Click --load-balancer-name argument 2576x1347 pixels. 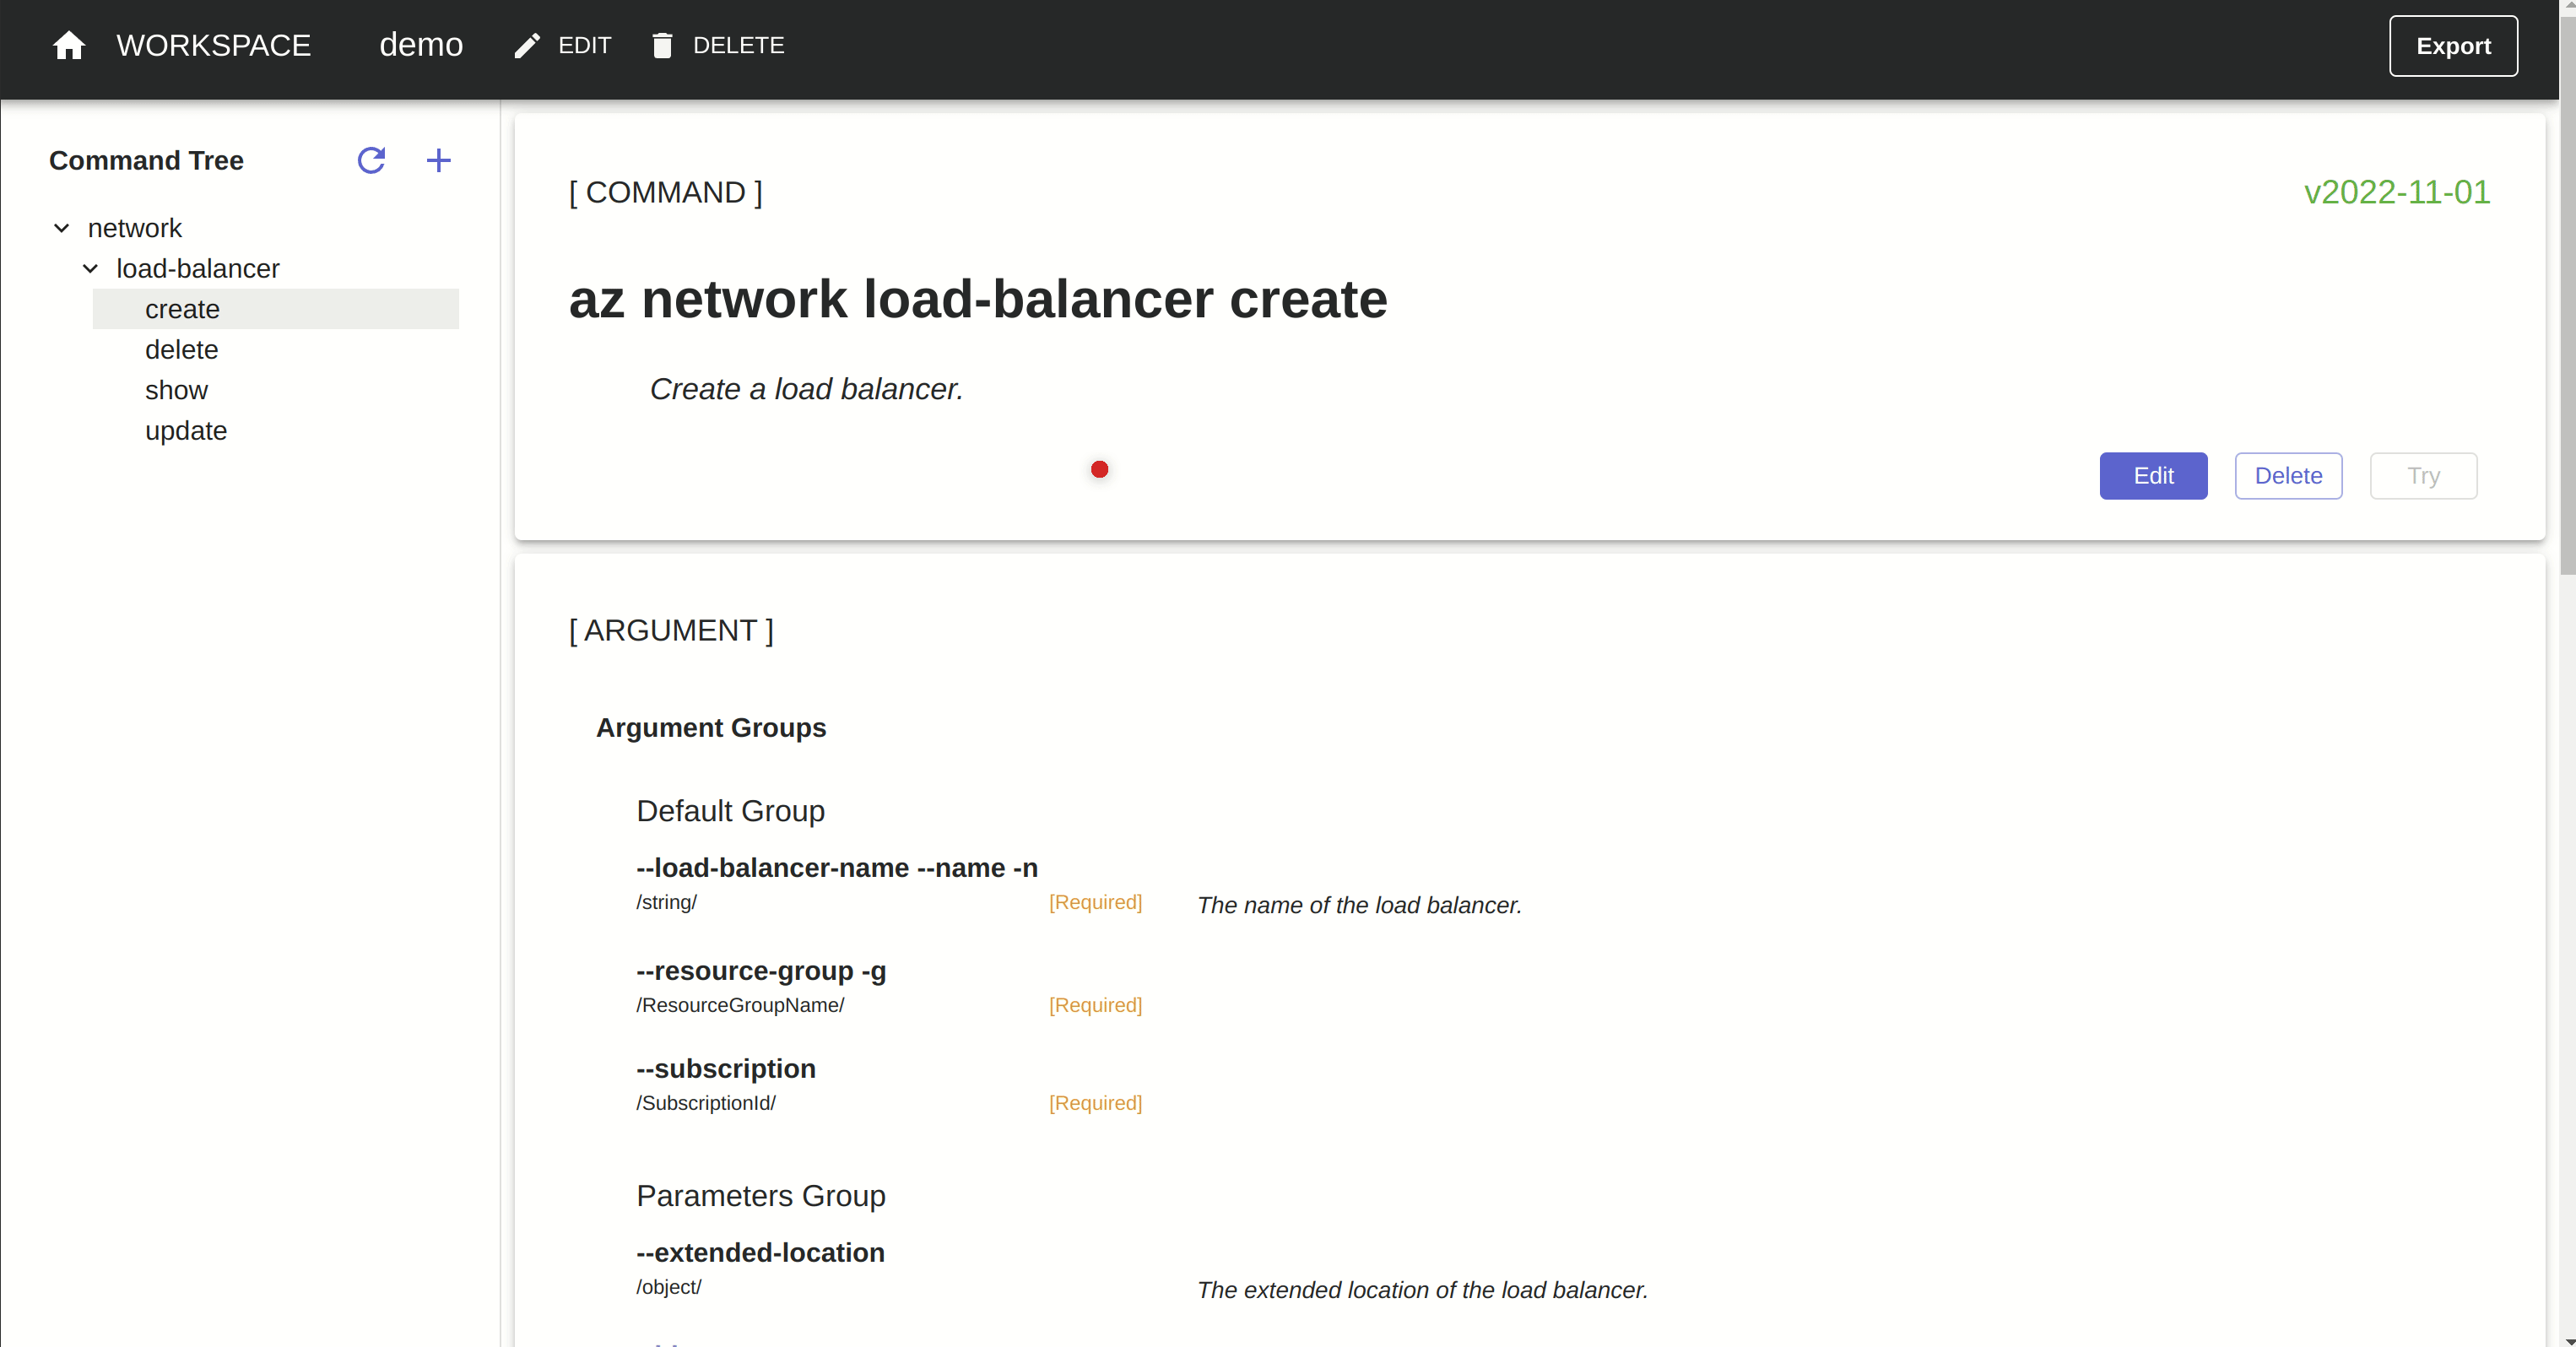click(x=837, y=868)
